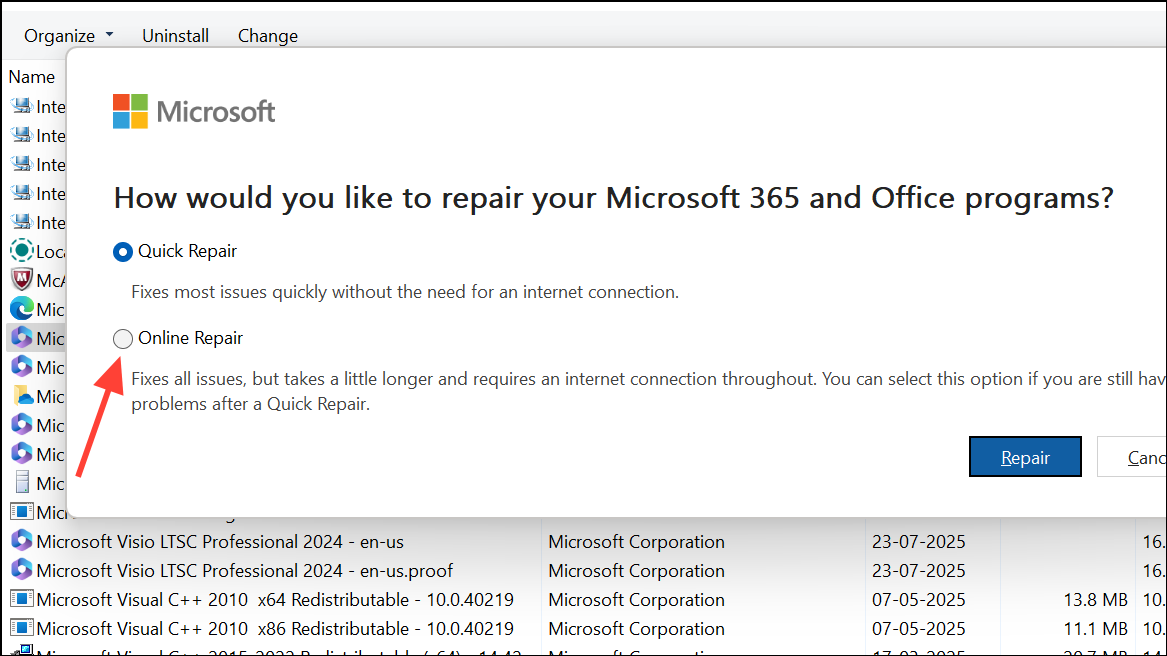
Task: Click the Visual C++ 2010 x64 Redistributable icon
Action: [x=22, y=599]
